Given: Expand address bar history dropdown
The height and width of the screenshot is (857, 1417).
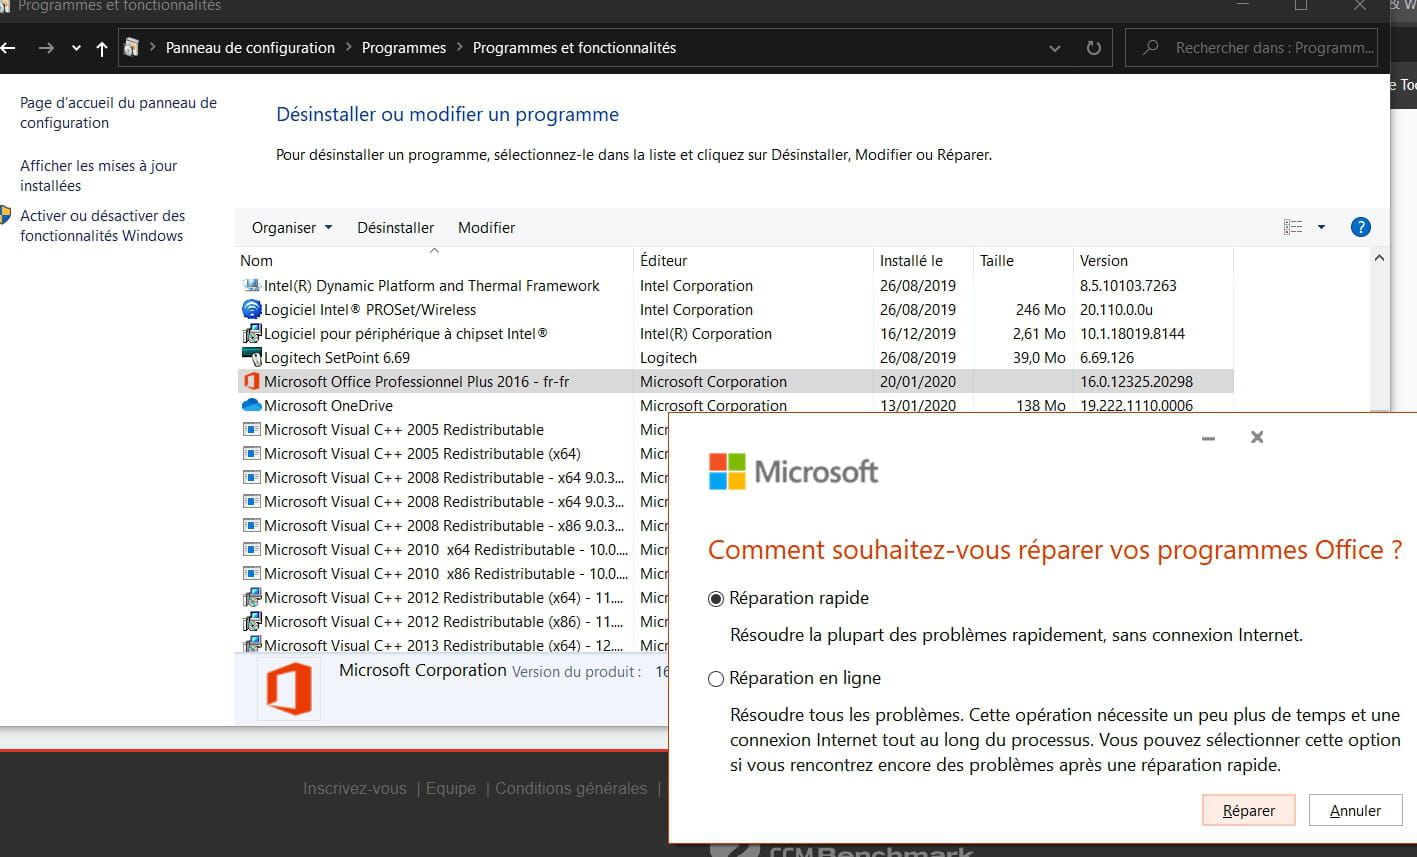Looking at the screenshot, I should click(1055, 48).
